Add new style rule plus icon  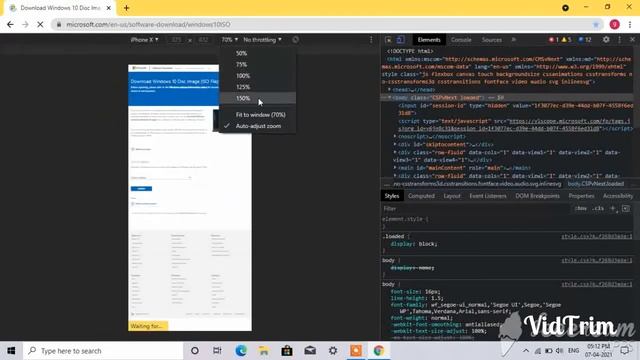(x=613, y=209)
